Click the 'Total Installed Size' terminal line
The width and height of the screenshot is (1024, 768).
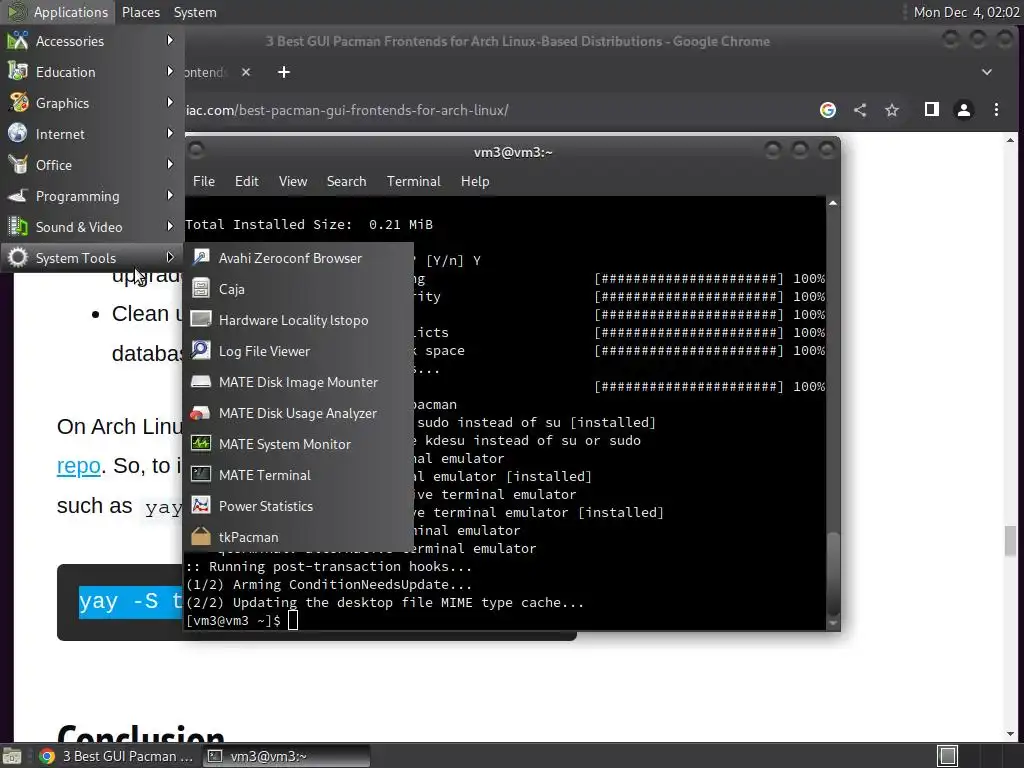[309, 224]
